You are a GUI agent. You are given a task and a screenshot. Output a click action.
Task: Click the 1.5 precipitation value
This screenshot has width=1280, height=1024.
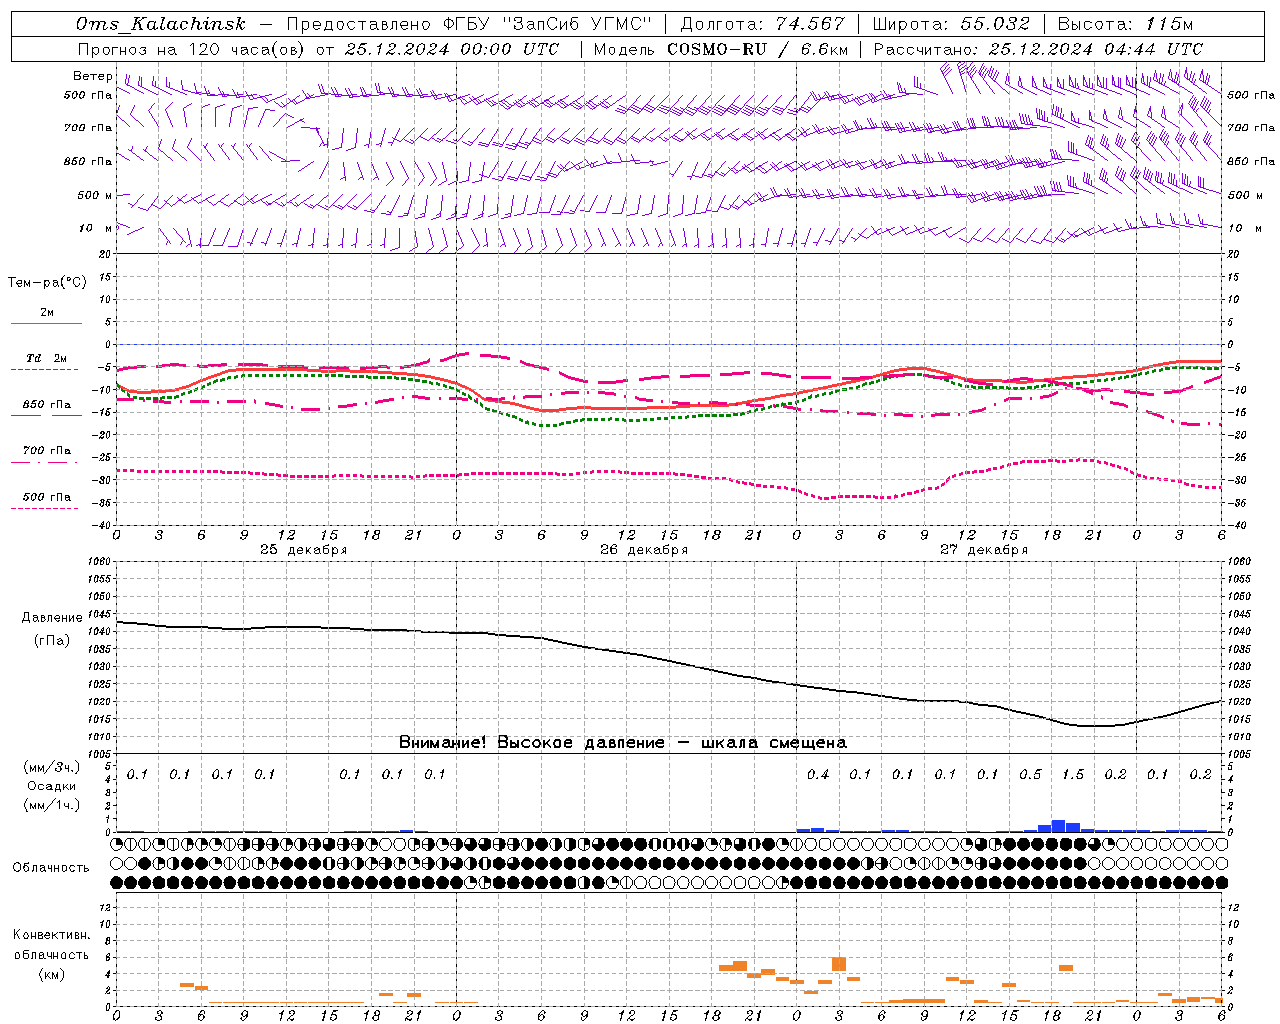click(x=1073, y=775)
